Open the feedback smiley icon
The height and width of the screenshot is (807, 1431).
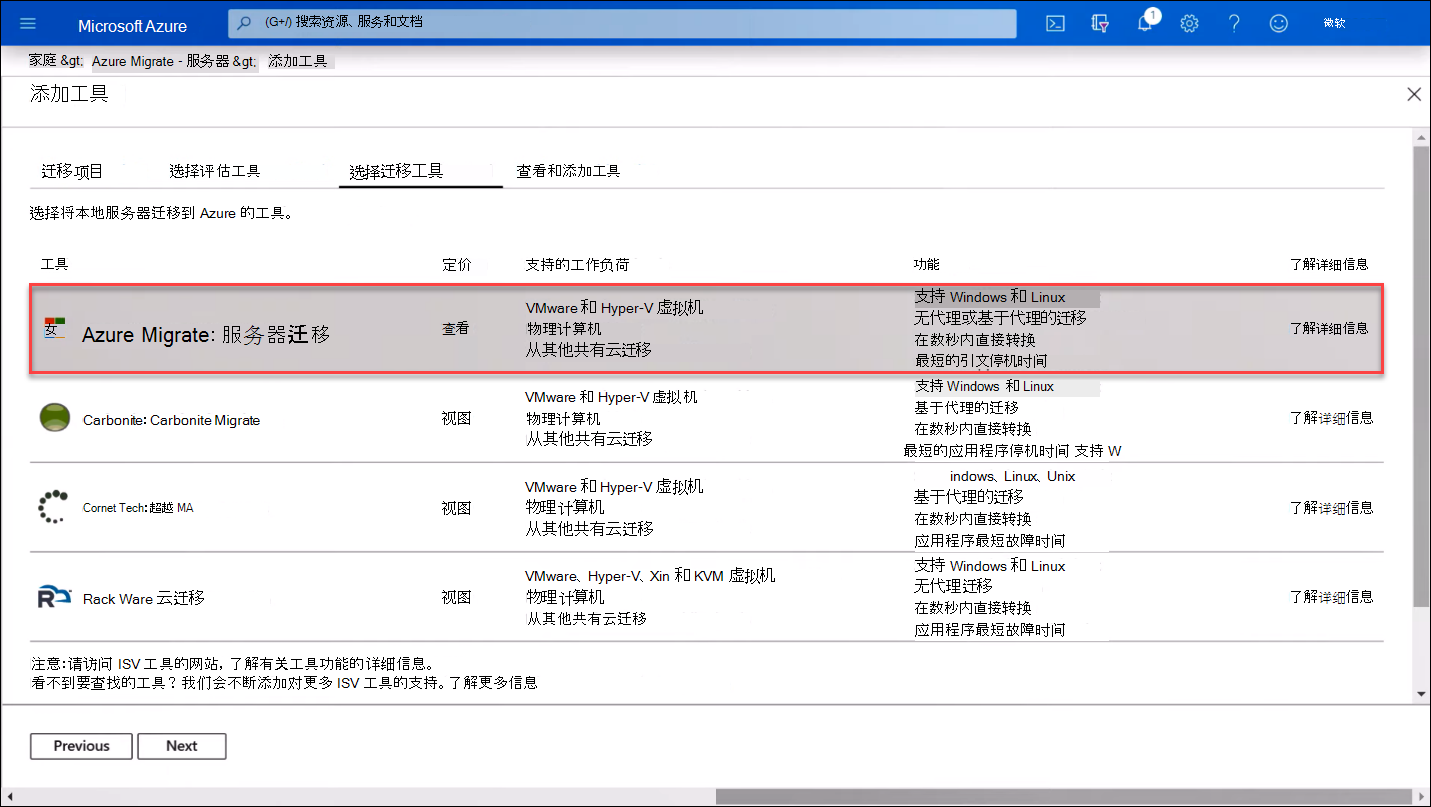point(1279,24)
